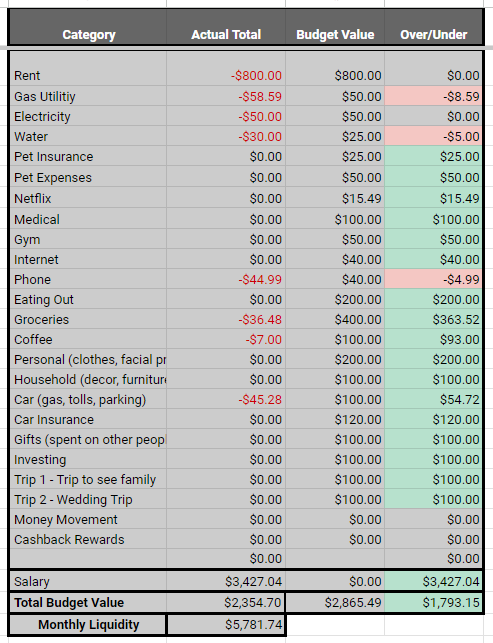Select the Rent category cell

coord(88,68)
